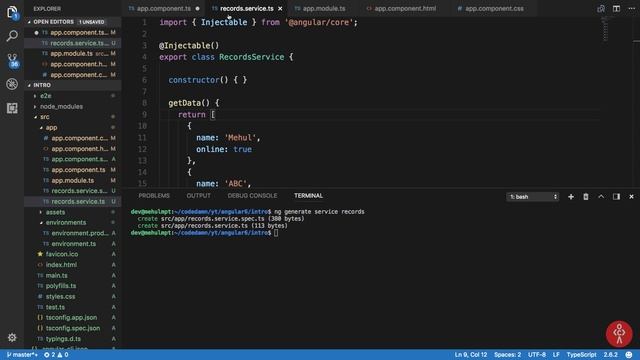Select the Terminal panel tab
The height and width of the screenshot is (360, 640).
point(308,196)
